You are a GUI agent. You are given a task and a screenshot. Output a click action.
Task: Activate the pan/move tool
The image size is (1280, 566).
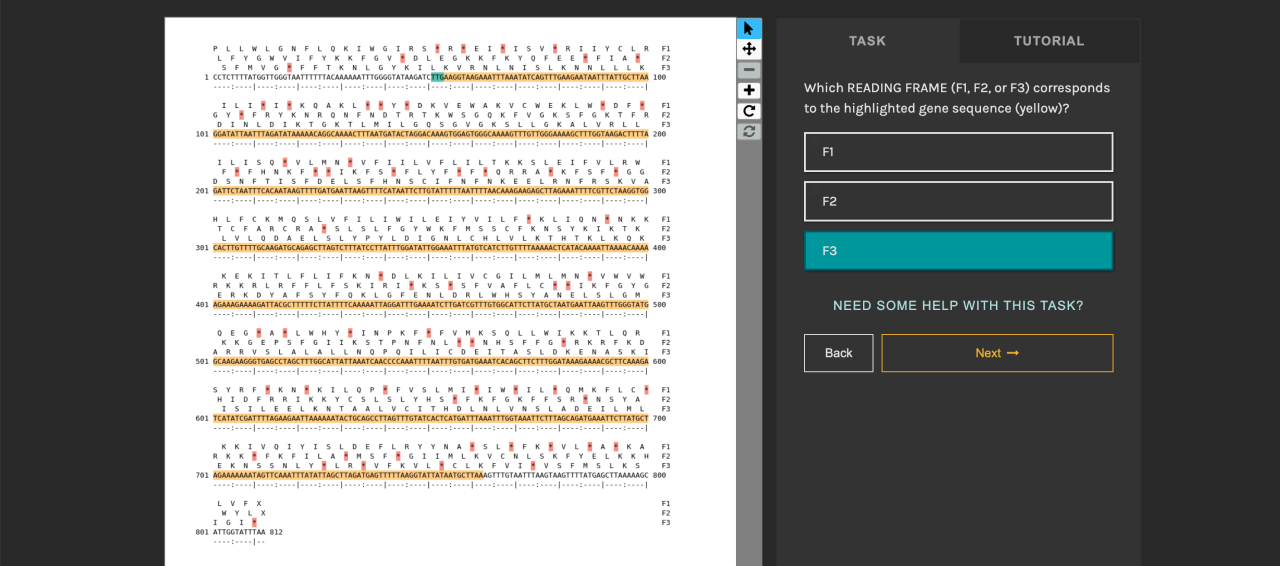tap(749, 49)
